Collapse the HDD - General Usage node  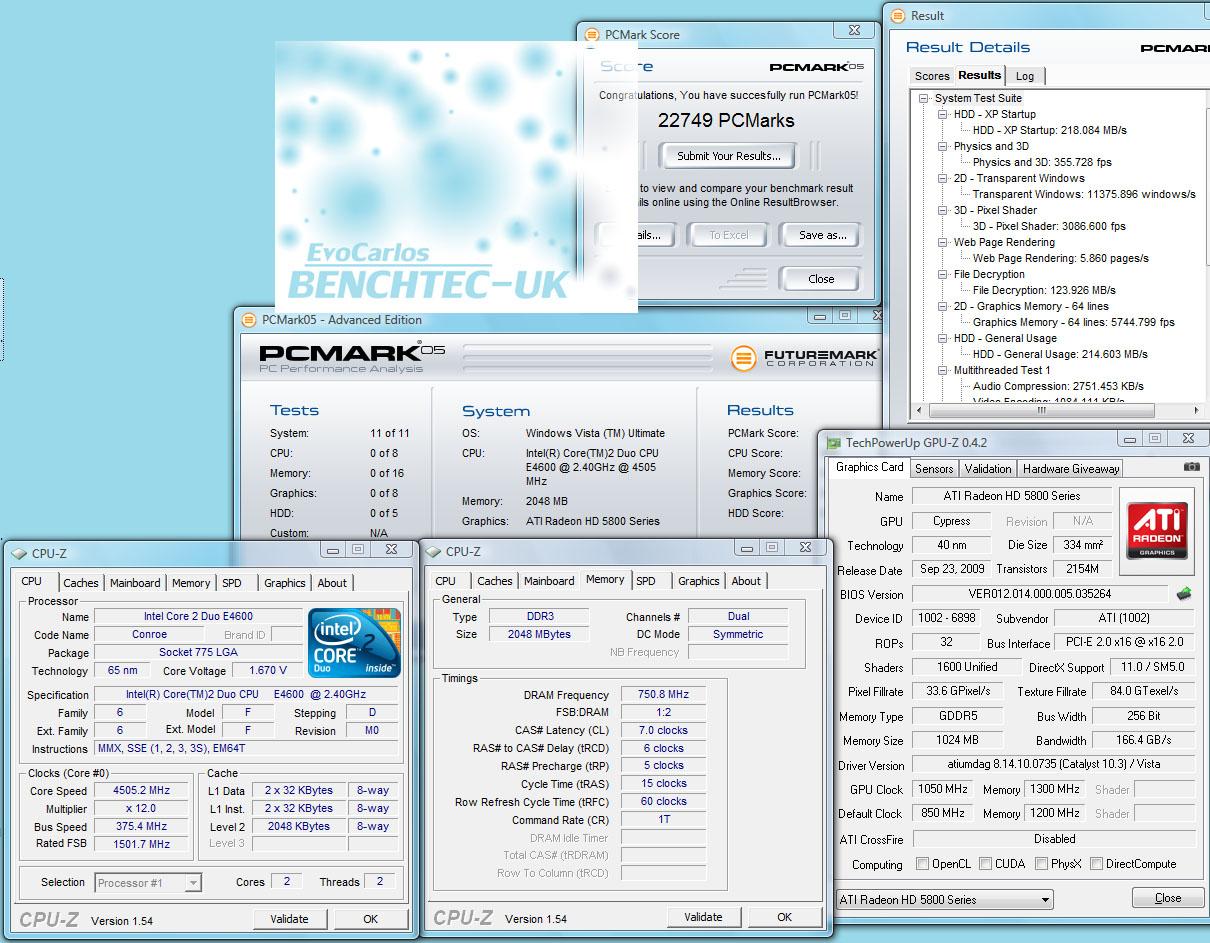tap(943, 338)
